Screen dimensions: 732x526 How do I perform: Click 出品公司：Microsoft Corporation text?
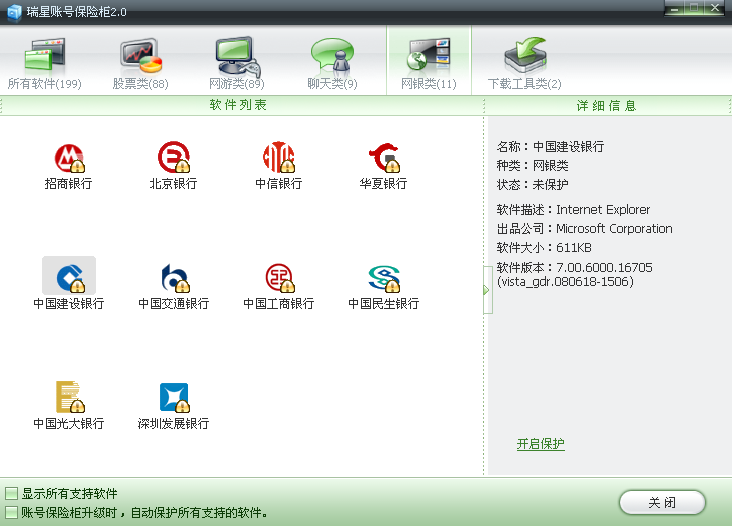[584, 229]
